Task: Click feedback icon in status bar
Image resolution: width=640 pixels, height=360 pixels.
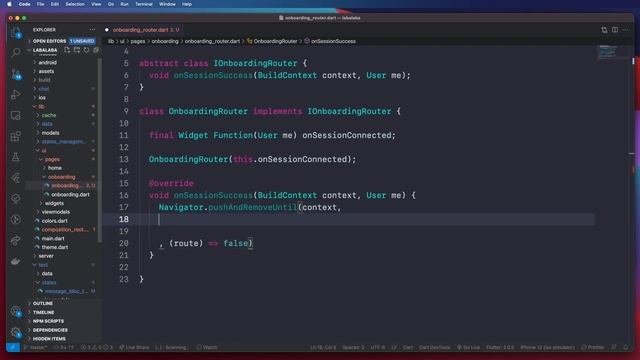Action: click(x=614, y=347)
